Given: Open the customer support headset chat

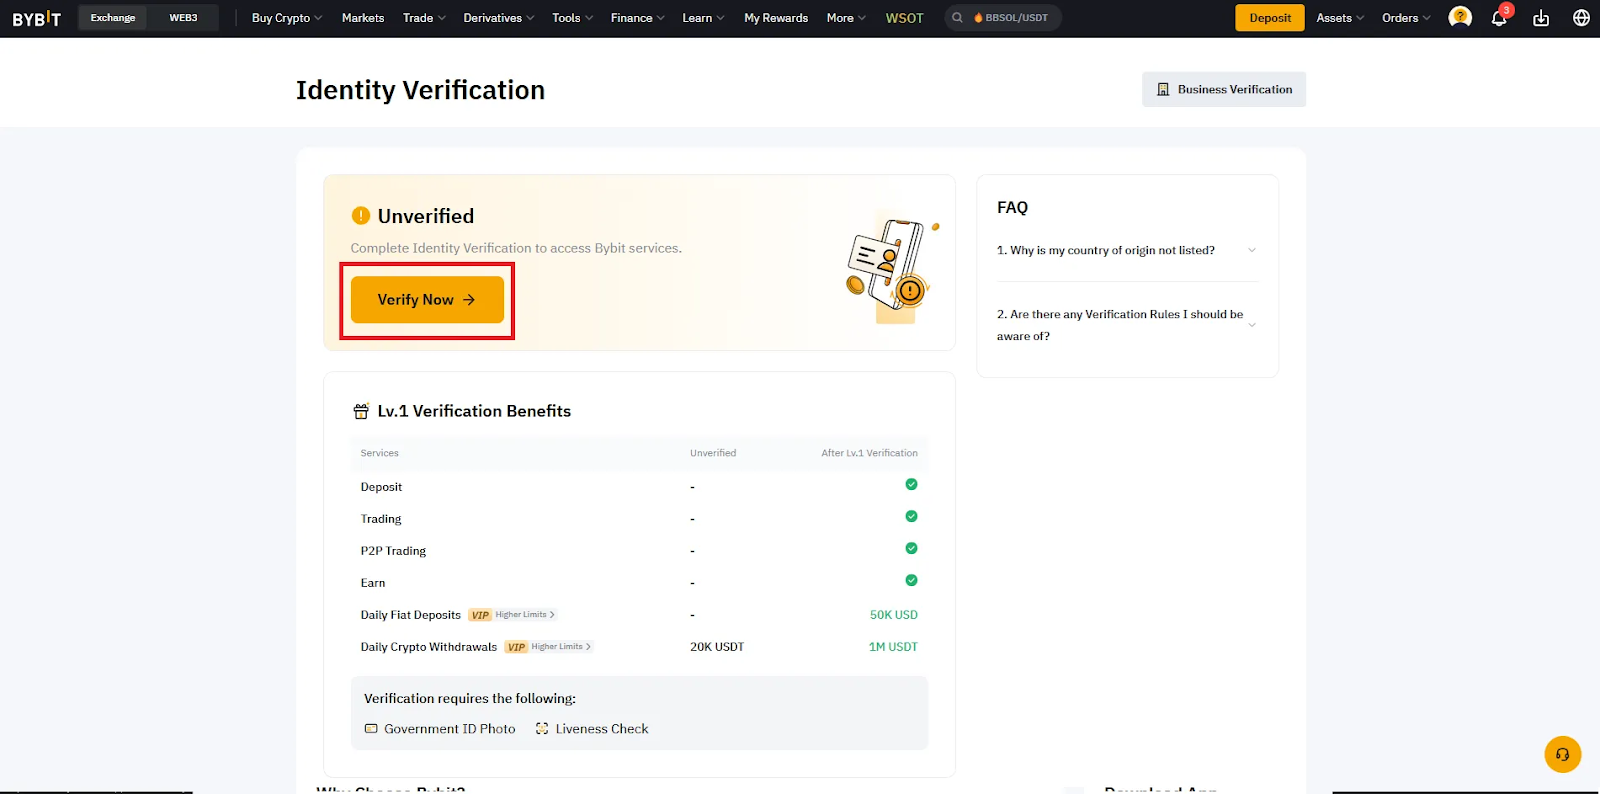Looking at the screenshot, I should point(1562,754).
